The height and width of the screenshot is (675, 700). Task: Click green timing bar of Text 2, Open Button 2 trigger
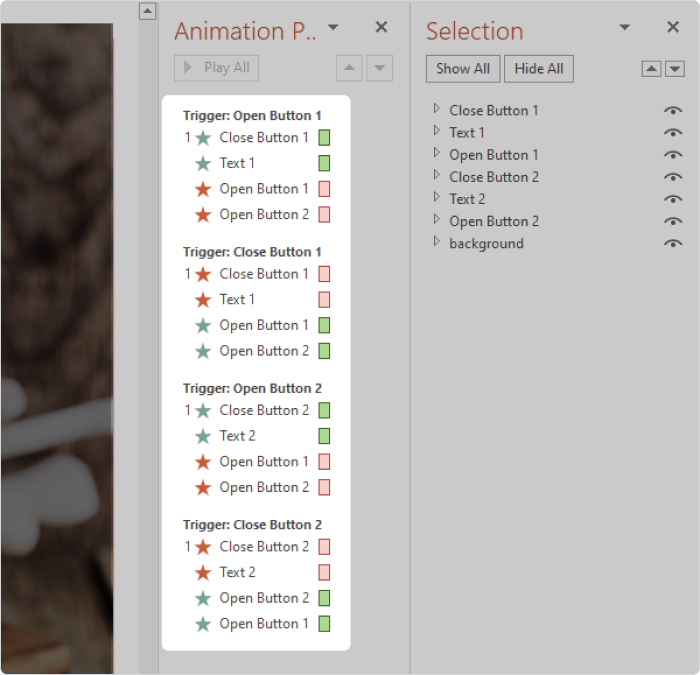coord(324,436)
